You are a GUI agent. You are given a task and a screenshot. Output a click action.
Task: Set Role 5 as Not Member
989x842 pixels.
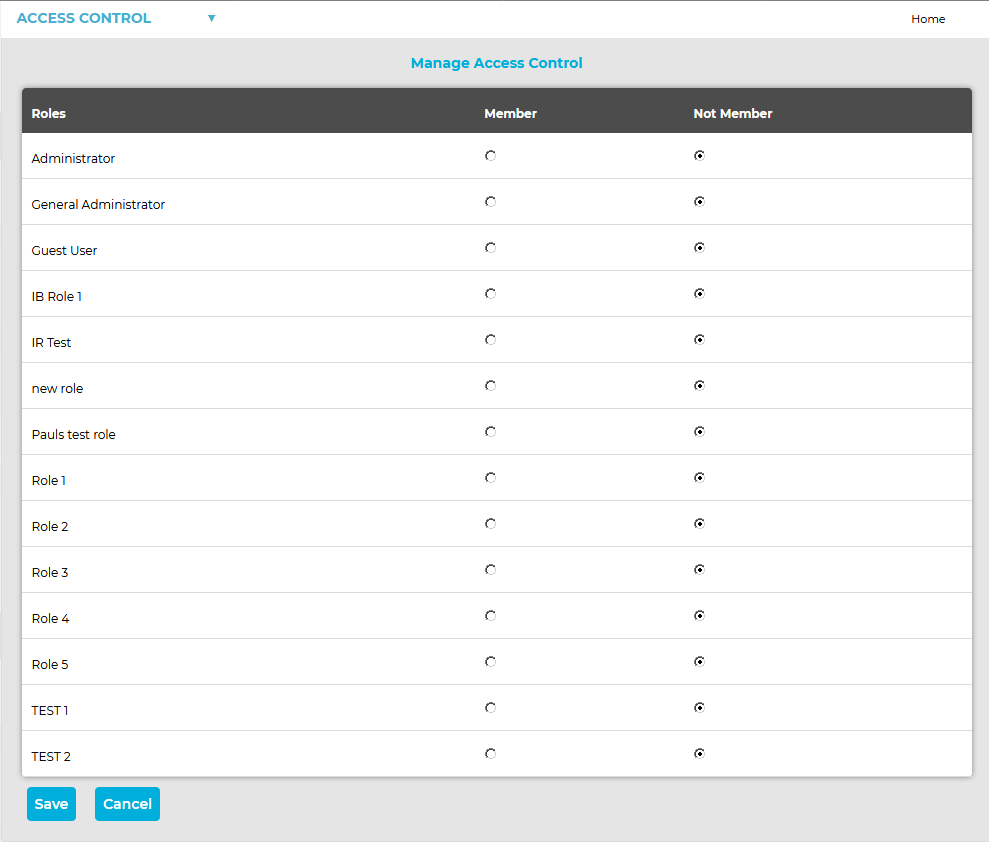coord(699,662)
